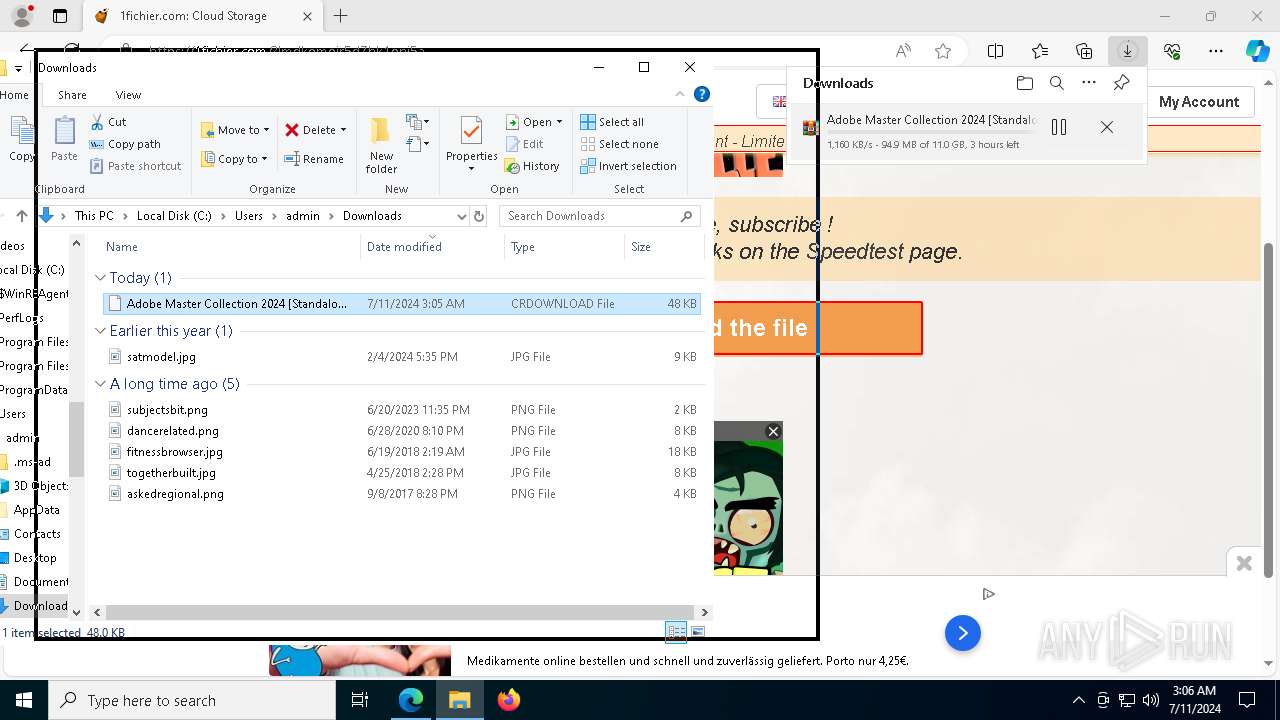
Task: Open the Delete dropdown arrow
Action: pos(343,130)
